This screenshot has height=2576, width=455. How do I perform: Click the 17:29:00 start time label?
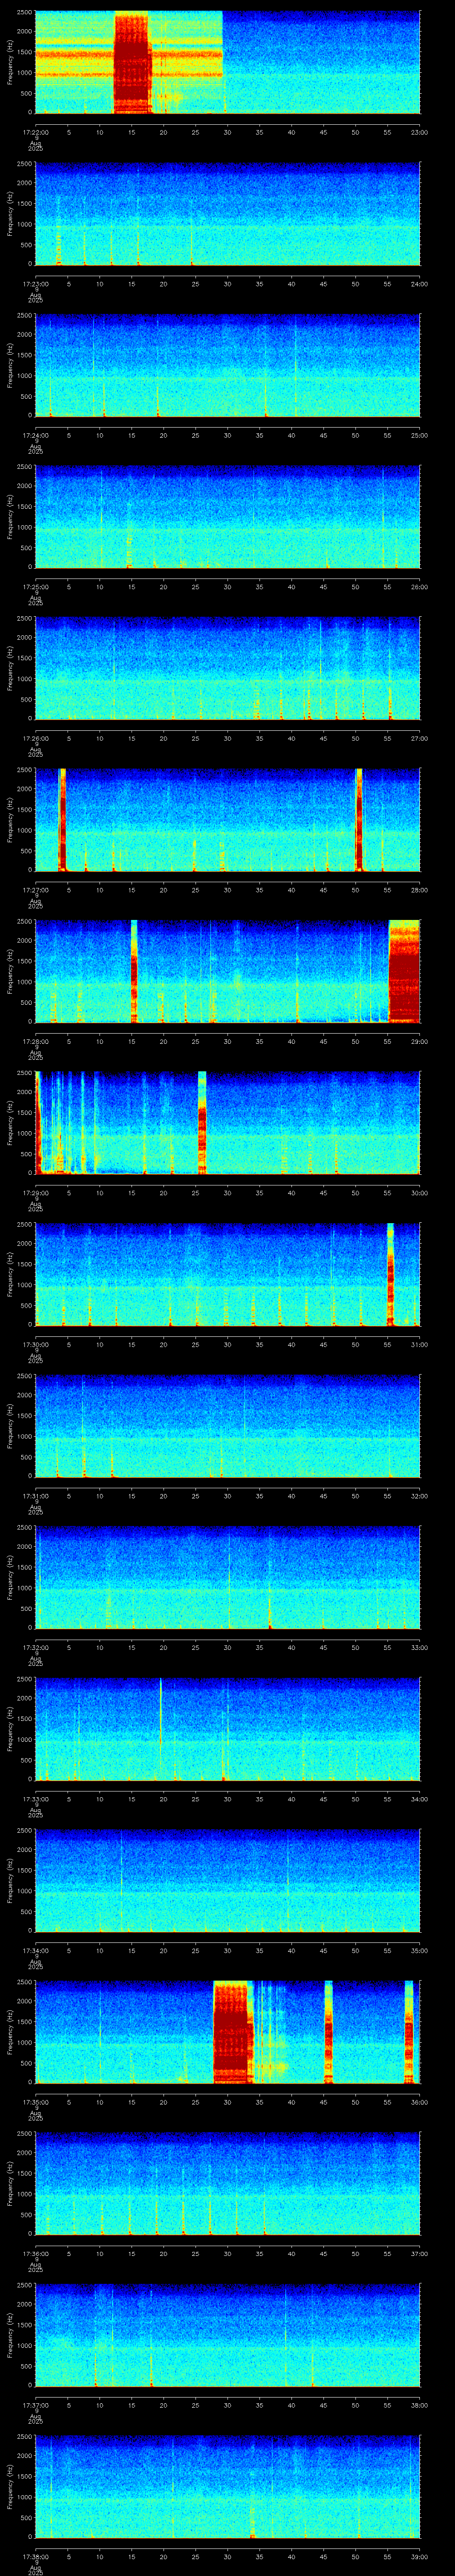35,1193
